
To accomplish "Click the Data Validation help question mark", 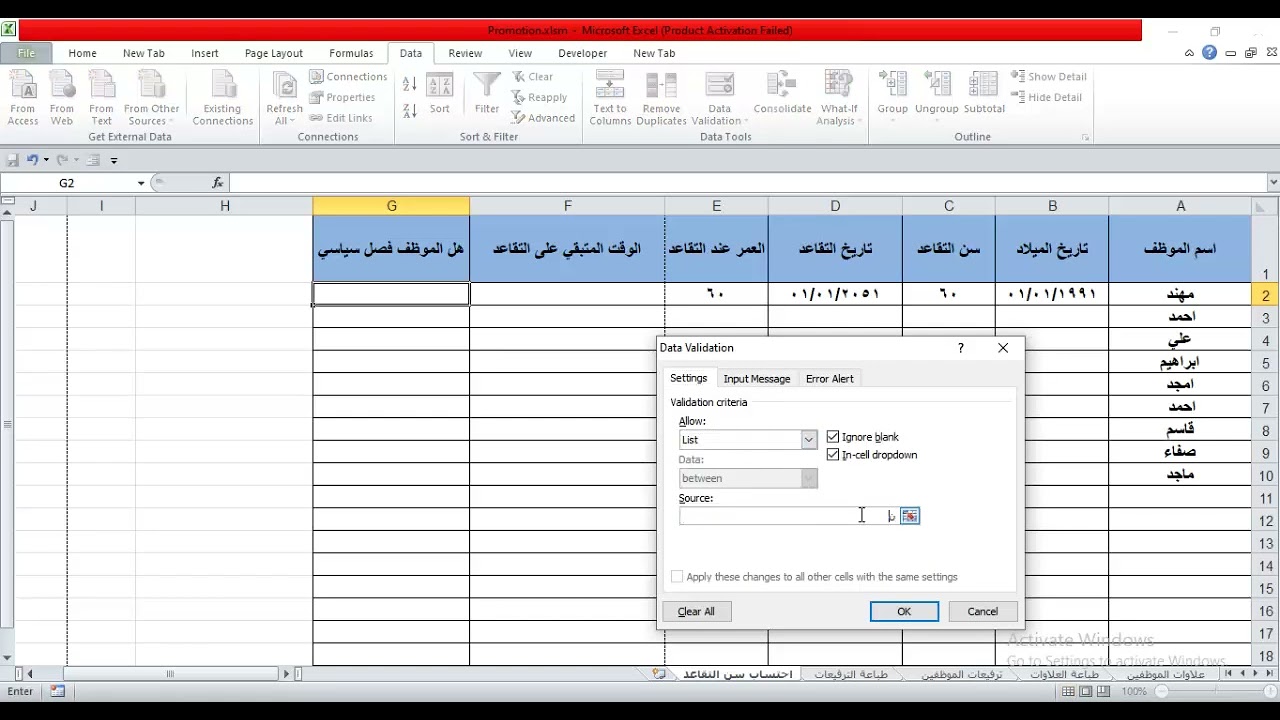I will [961, 348].
